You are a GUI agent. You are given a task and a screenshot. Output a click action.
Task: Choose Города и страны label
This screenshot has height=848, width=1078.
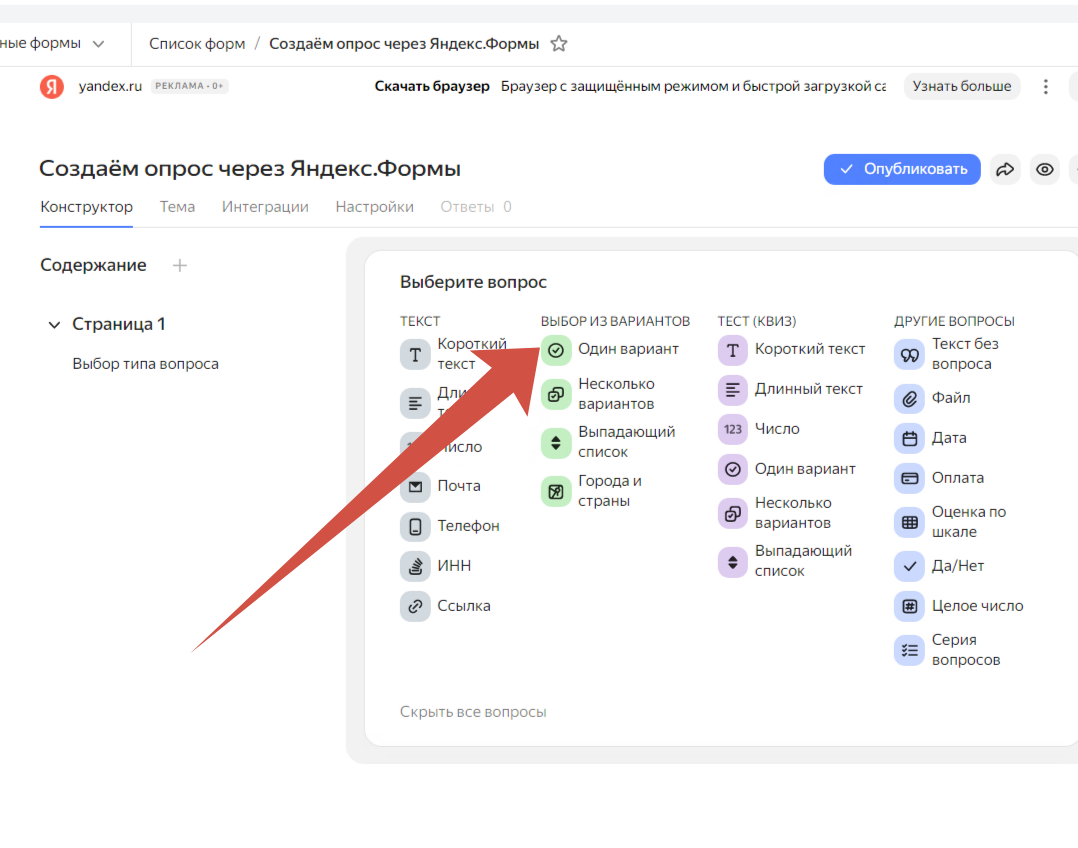[x=610, y=491]
